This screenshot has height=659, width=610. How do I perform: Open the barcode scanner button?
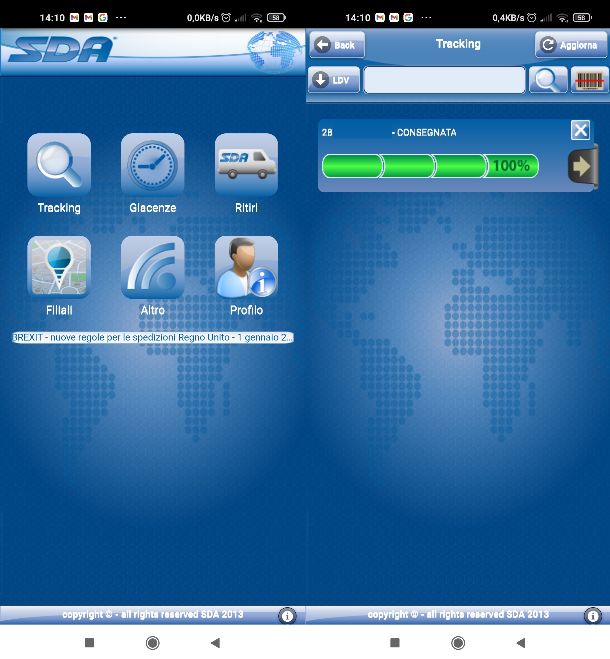click(589, 79)
